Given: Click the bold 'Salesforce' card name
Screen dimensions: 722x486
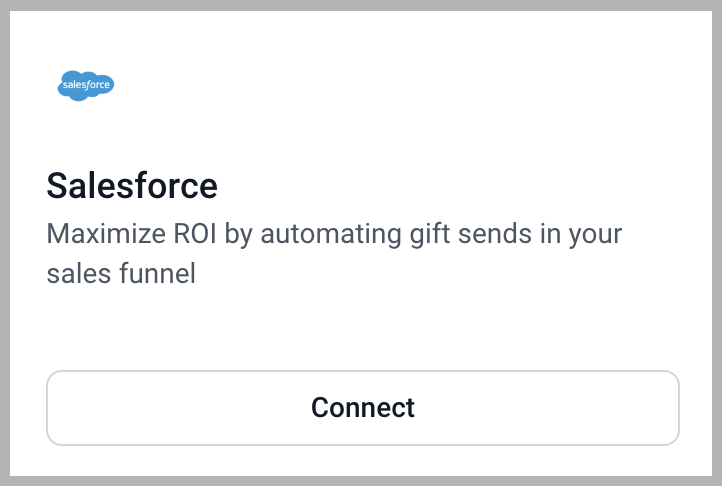Looking at the screenshot, I should [x=132, y=186].
